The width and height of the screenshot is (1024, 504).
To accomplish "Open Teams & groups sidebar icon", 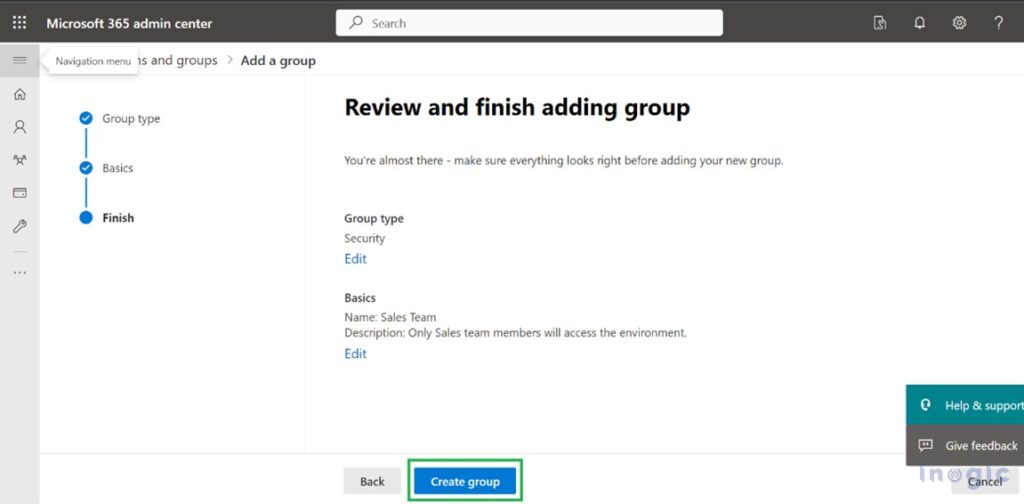I will coord(20,160).
